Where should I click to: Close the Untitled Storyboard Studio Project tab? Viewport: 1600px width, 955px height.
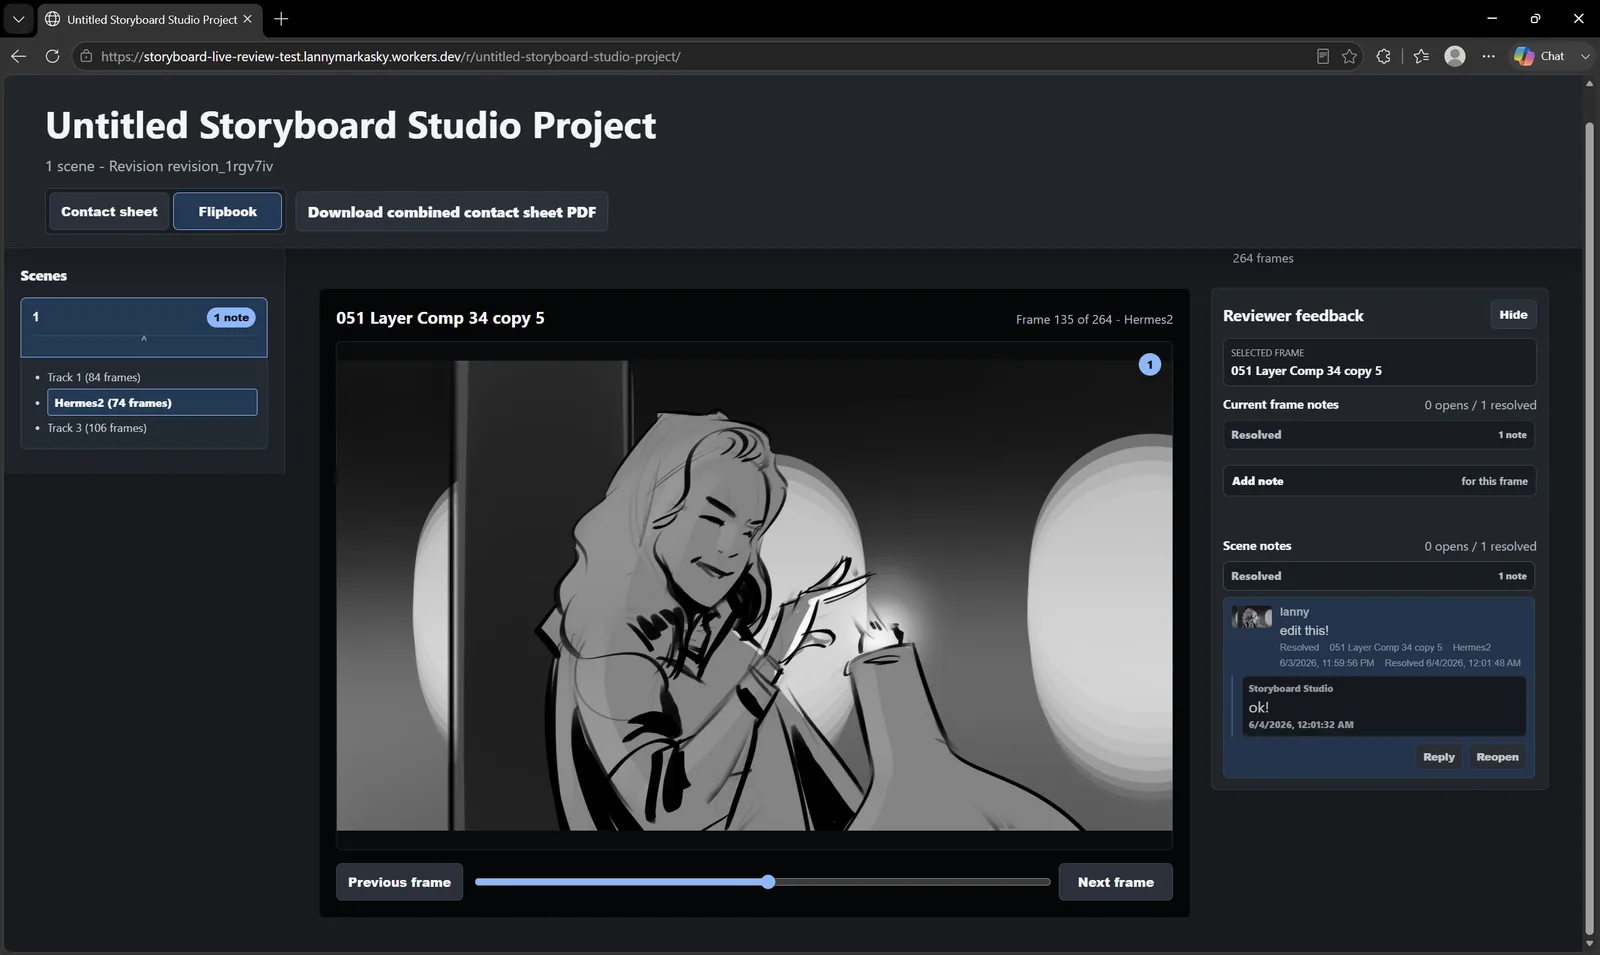[247, 19]
